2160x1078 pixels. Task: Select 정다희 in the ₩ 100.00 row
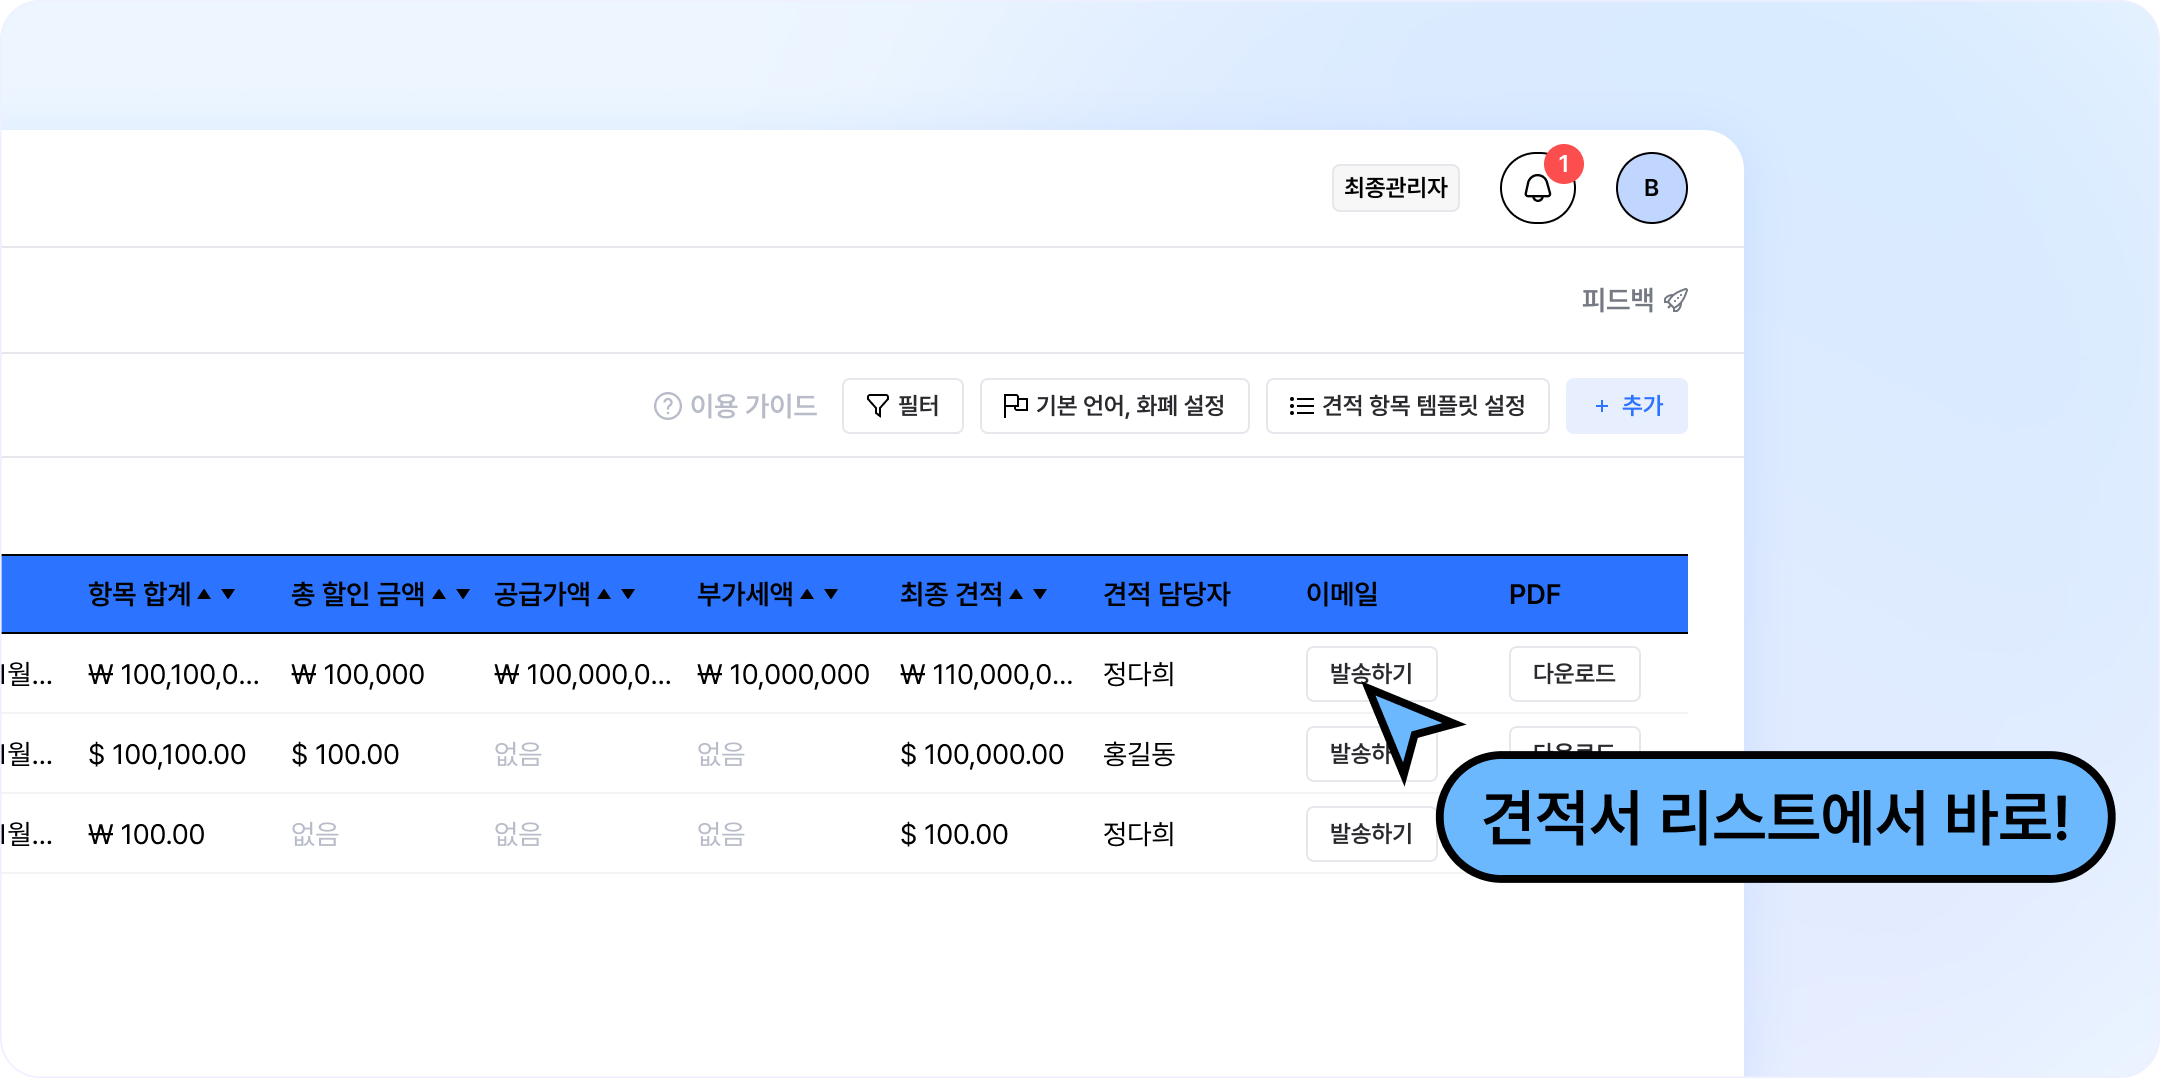(x=1138, y=834)
